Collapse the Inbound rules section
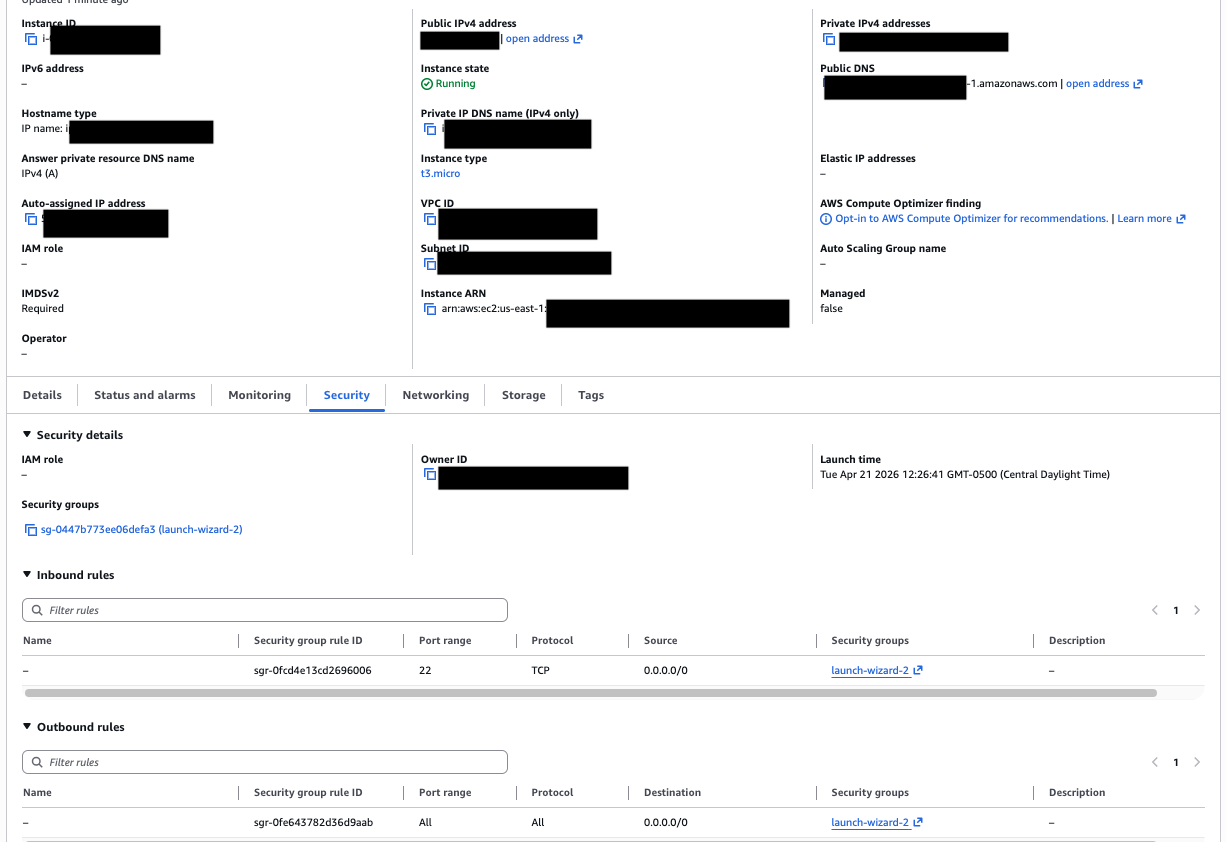 tap(27, 575)
